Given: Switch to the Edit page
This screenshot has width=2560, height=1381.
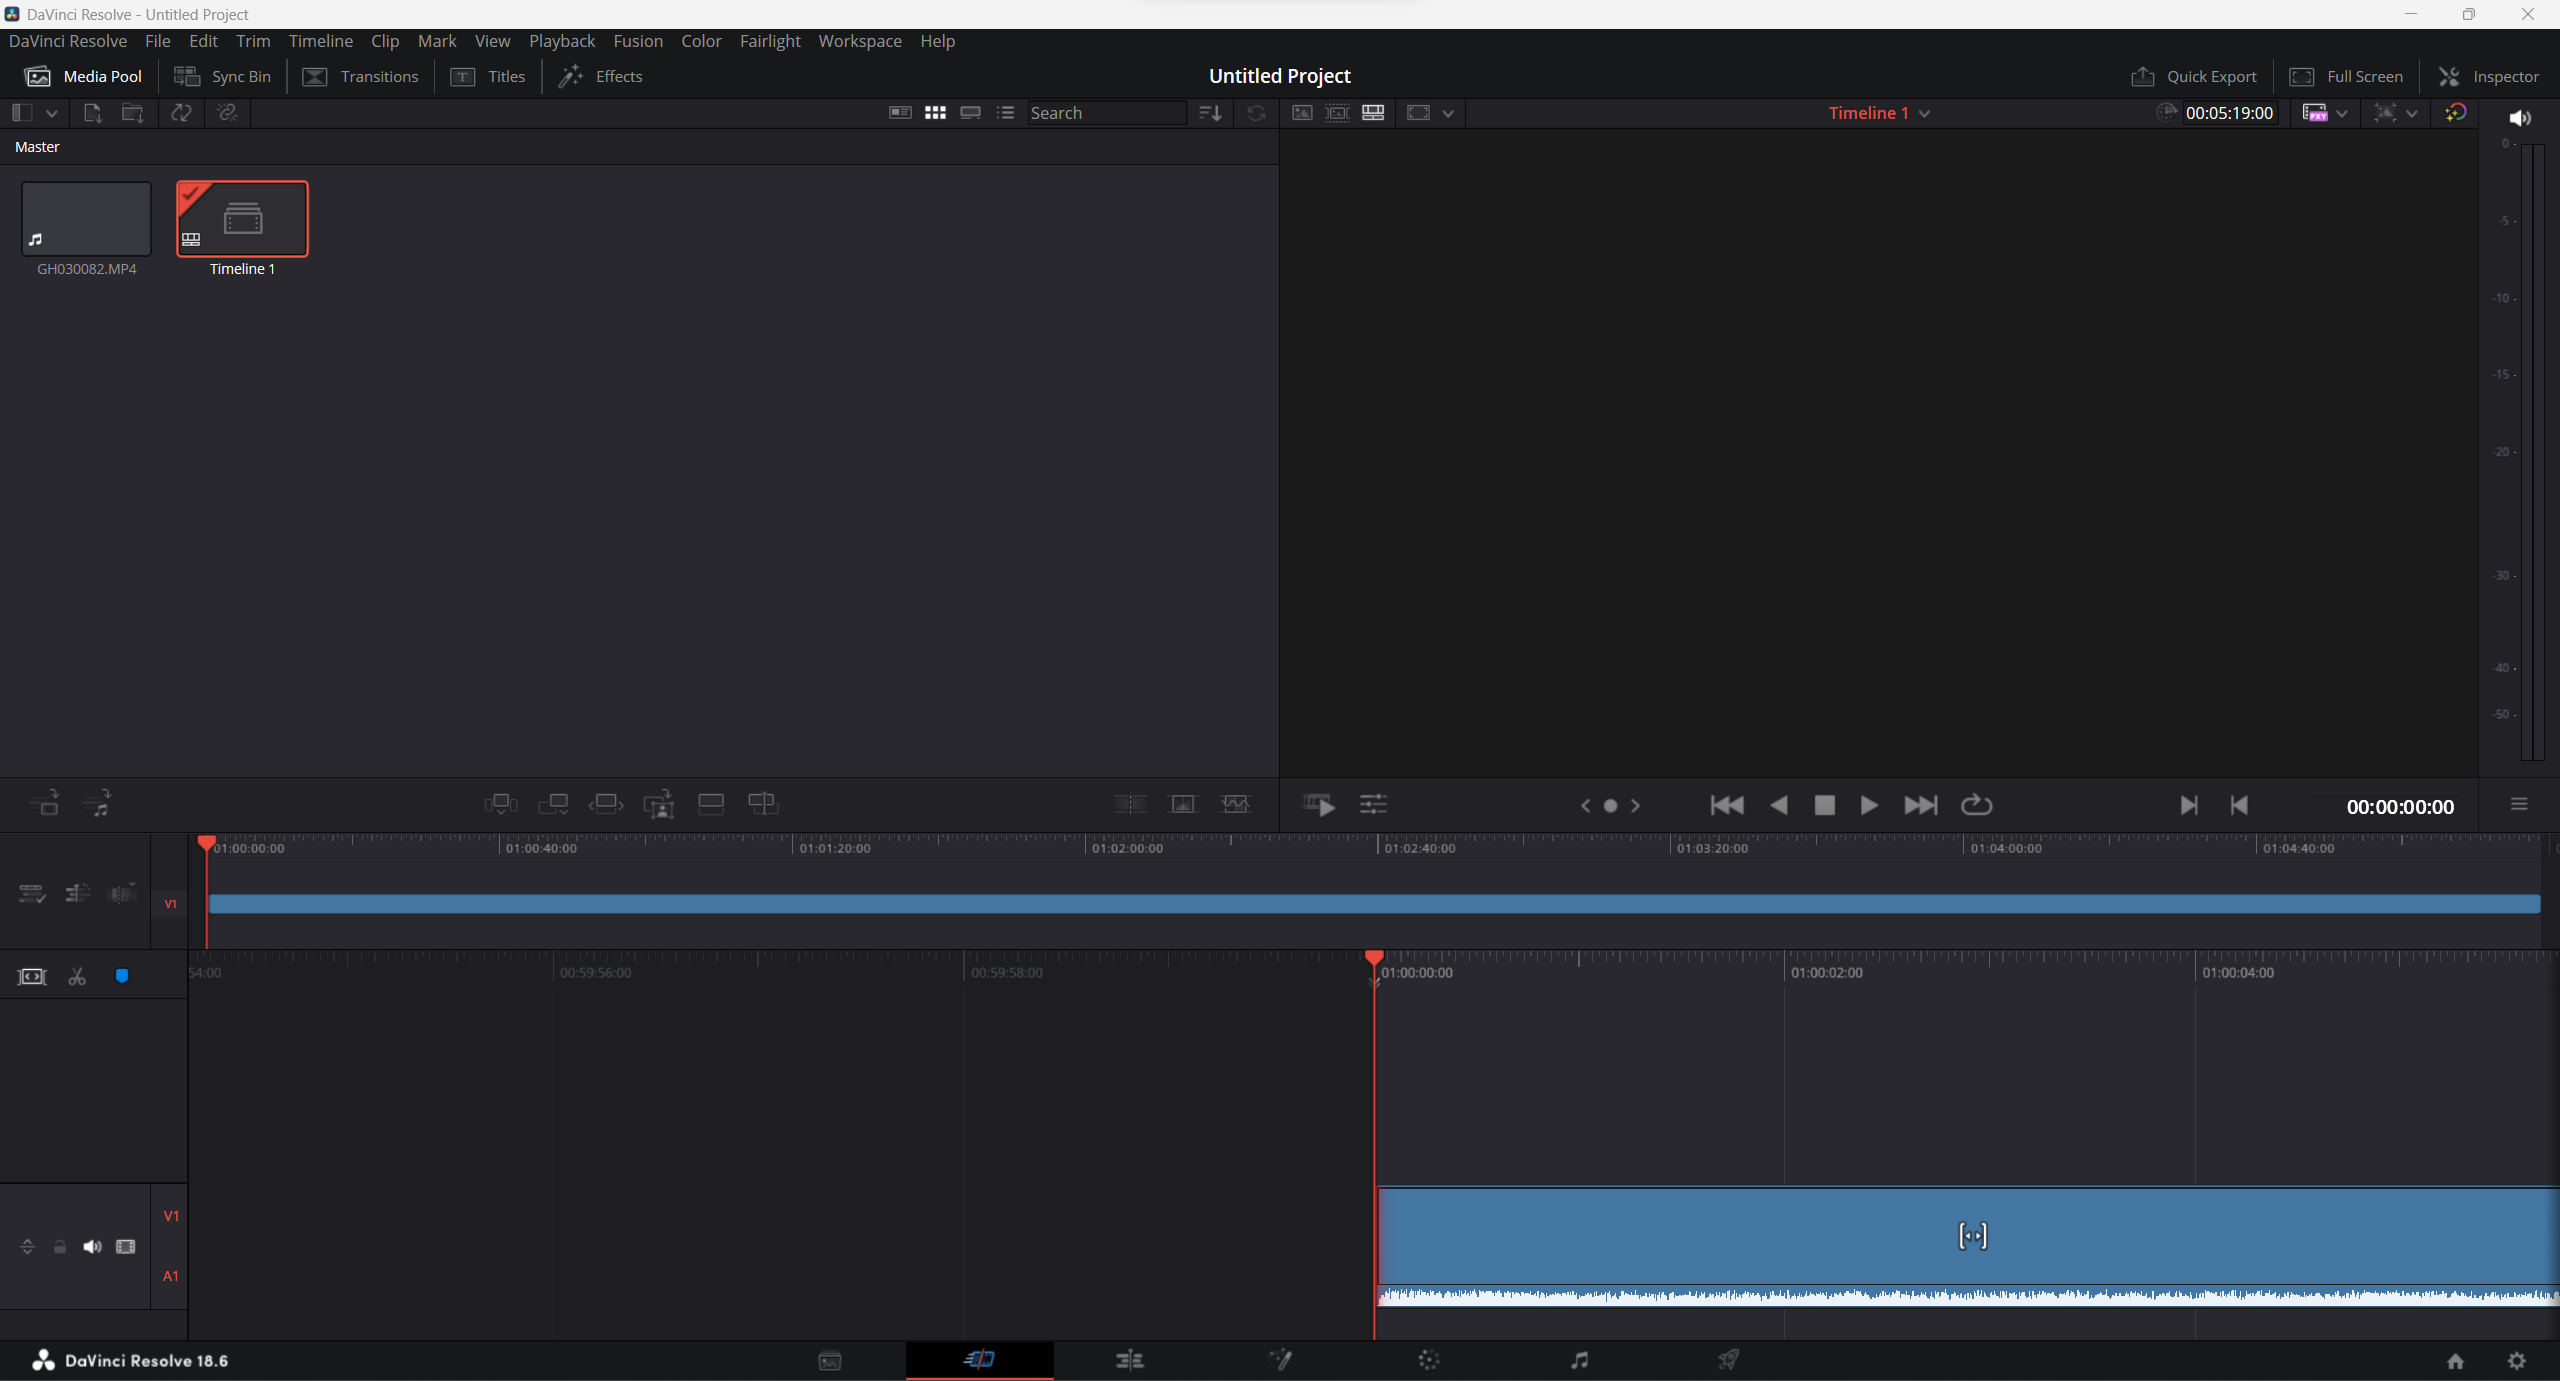Looking at the screenshot, I should pos(1130,1360).
